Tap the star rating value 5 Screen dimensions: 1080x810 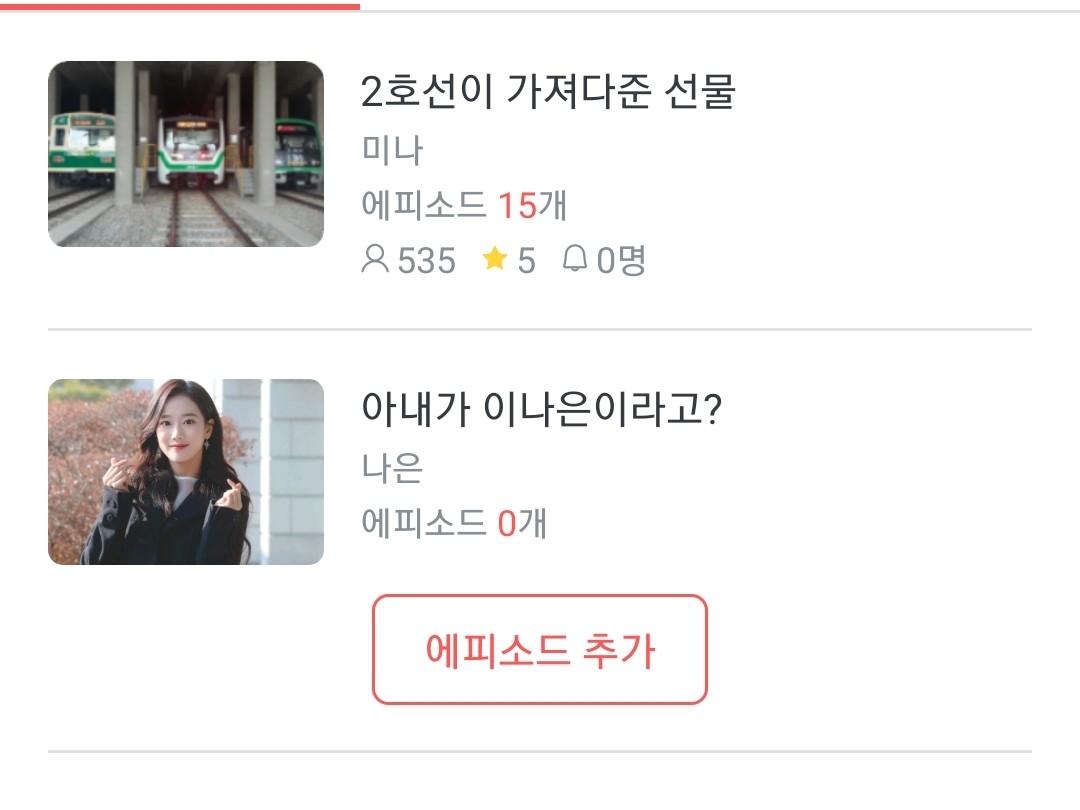[527, 260]
